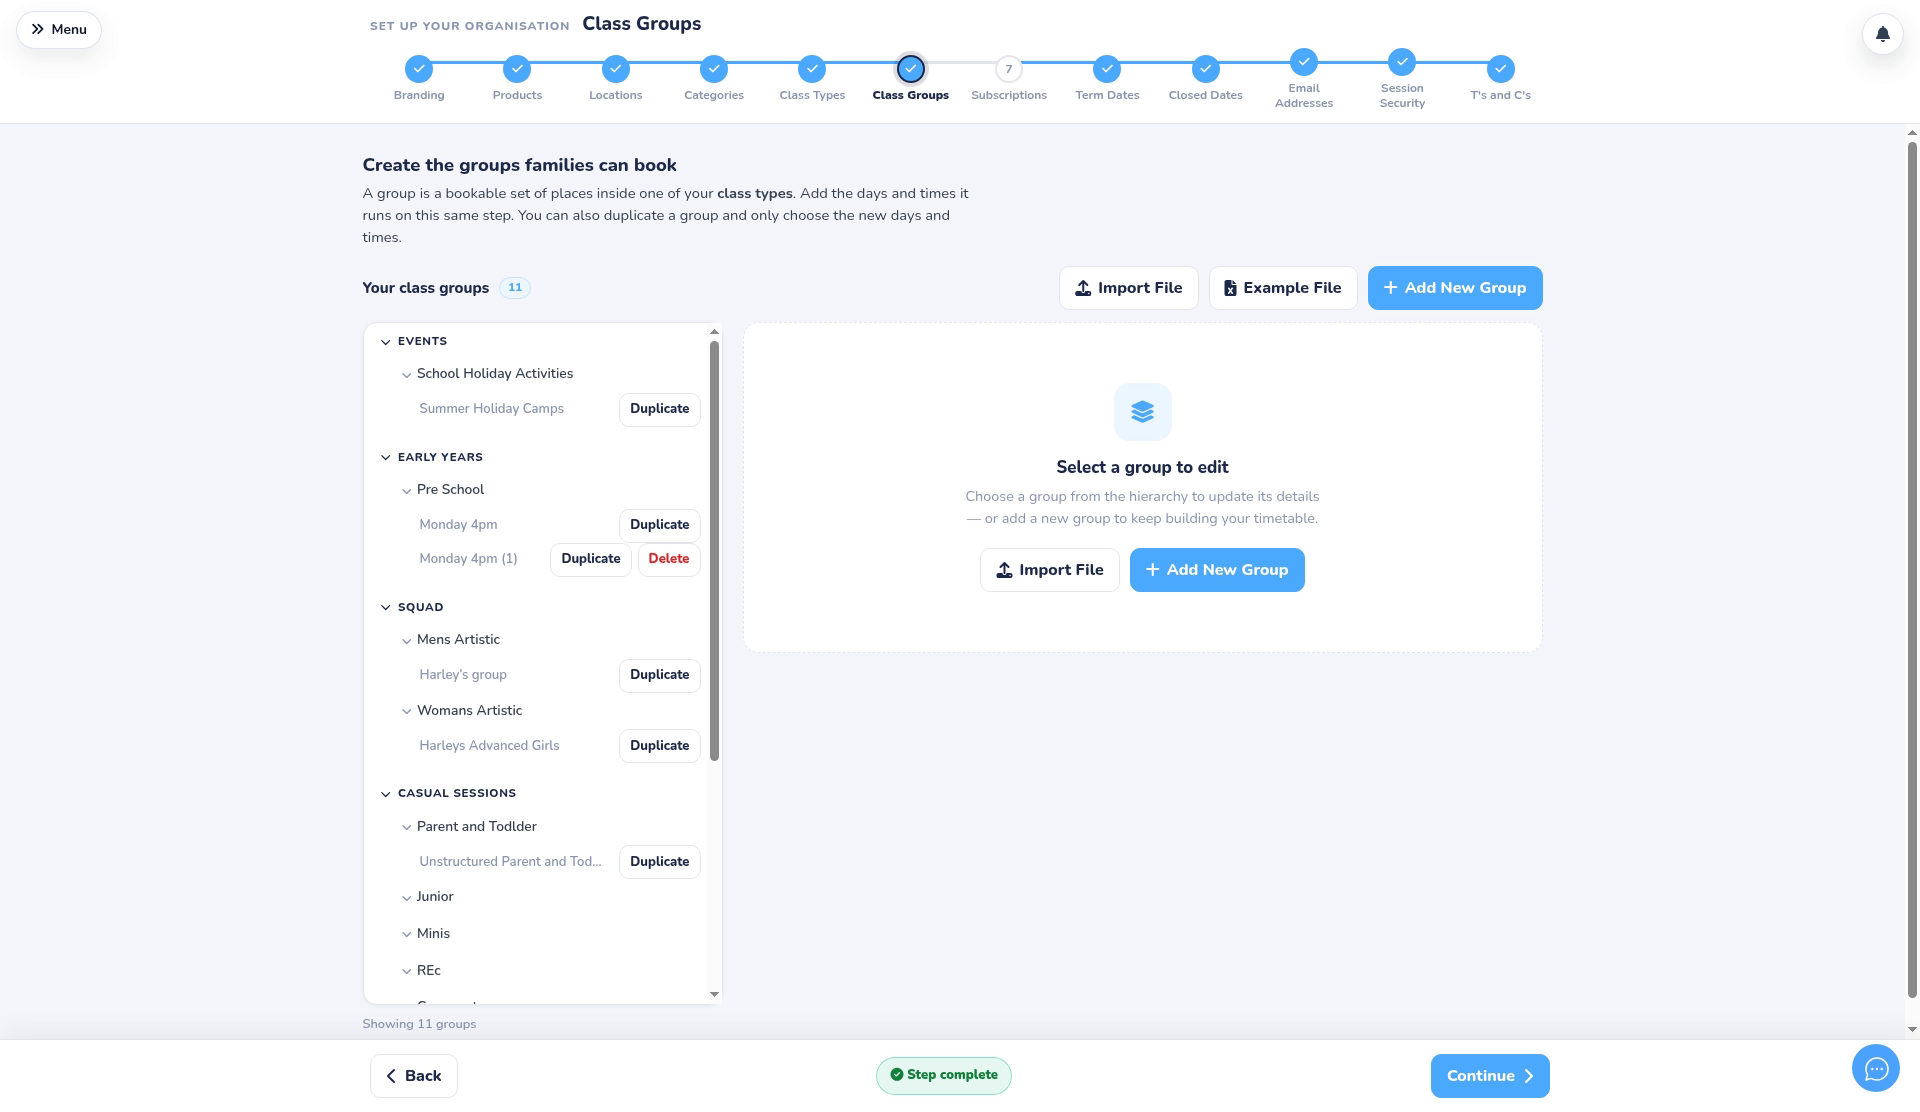The height and width of the screenshot is (1112, 1920).
Task: Click the top Import File button
Action: click(1128, 288)
